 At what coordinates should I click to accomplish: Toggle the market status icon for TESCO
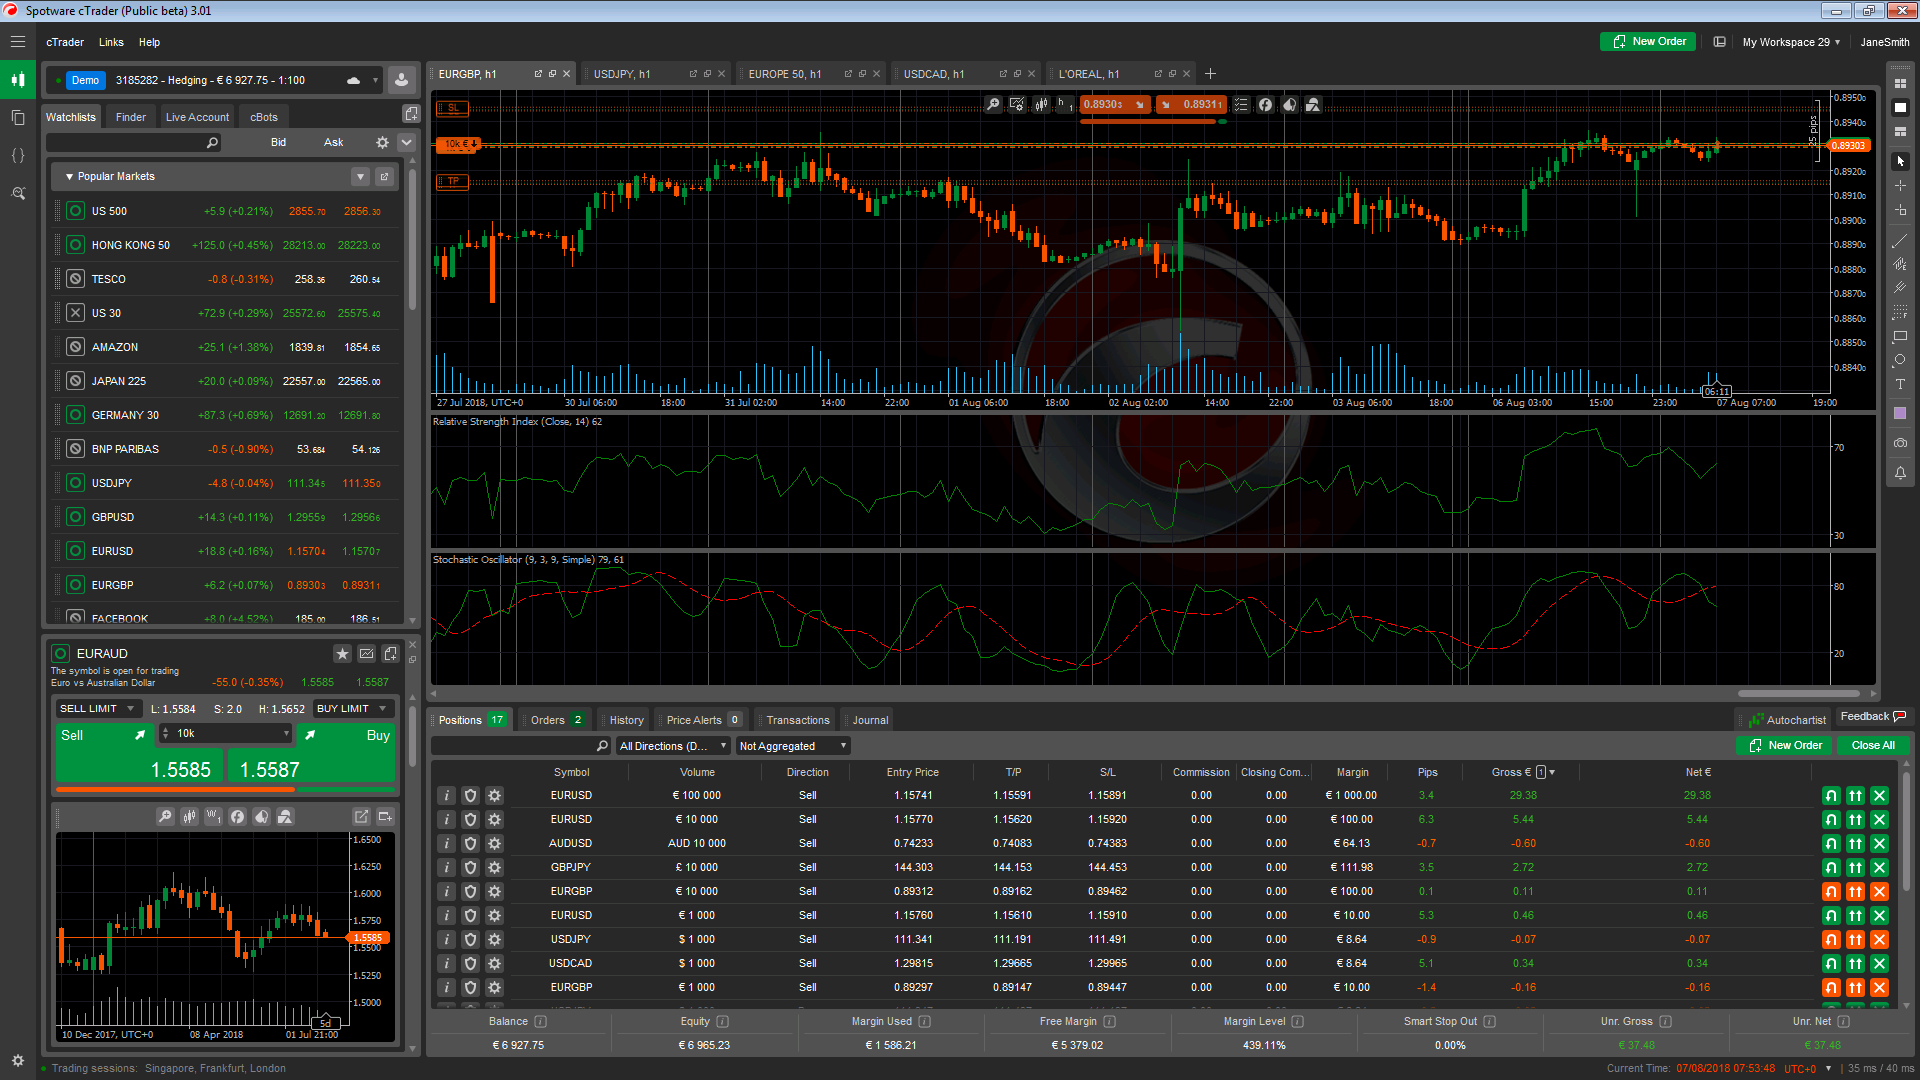pyautogui.click(x=75, y=279)
